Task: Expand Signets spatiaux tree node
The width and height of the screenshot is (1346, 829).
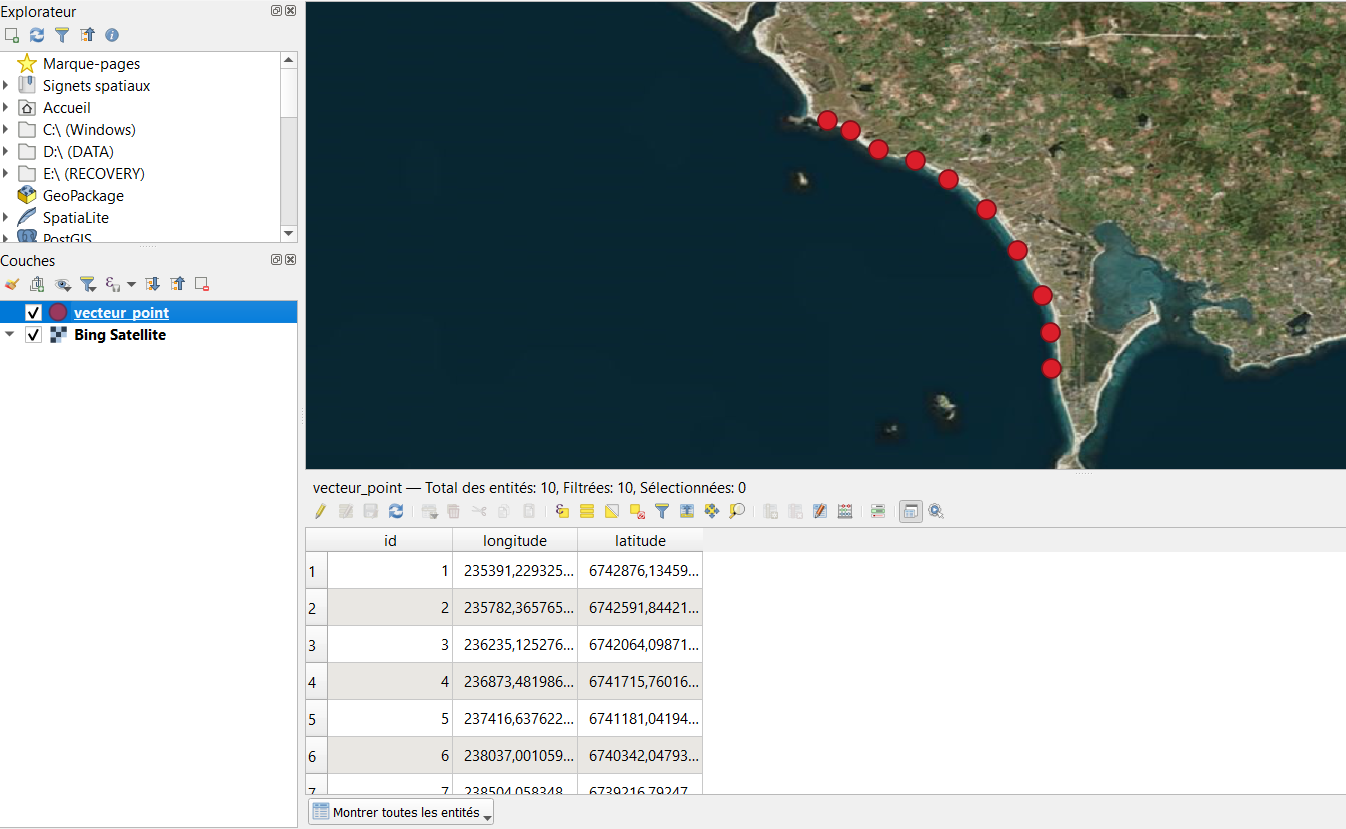Action: click(6, 86)
